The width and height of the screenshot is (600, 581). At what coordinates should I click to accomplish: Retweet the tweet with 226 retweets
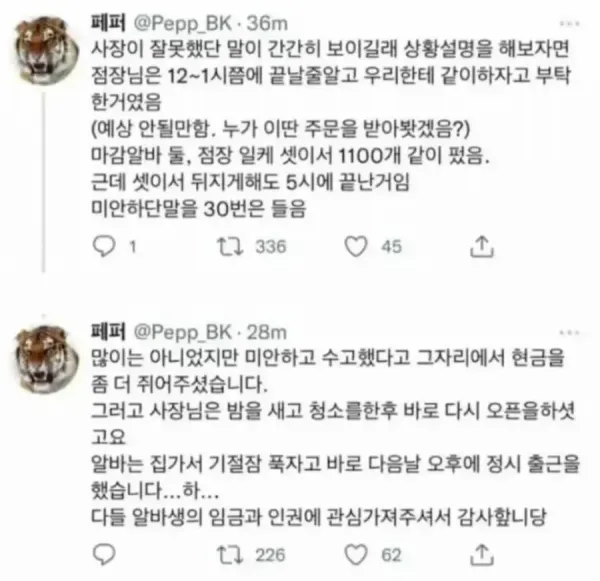(x=230, y=555)
